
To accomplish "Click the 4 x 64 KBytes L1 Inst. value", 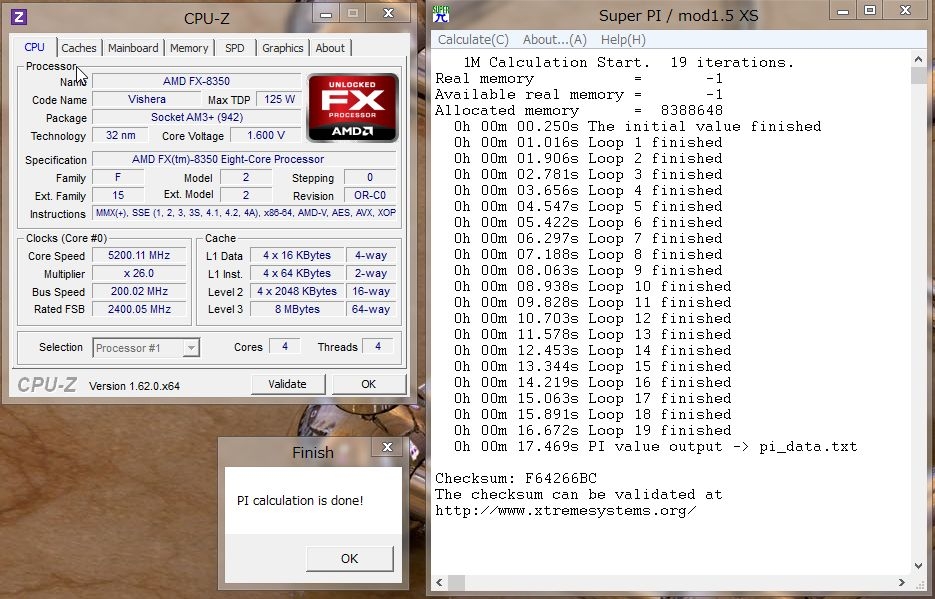I will 297,273.
